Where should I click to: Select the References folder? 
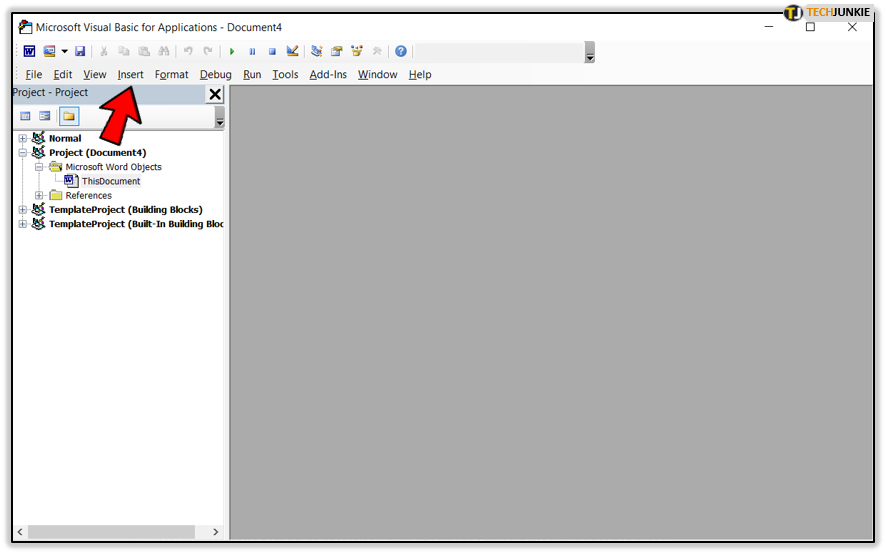tap(89, 196)
